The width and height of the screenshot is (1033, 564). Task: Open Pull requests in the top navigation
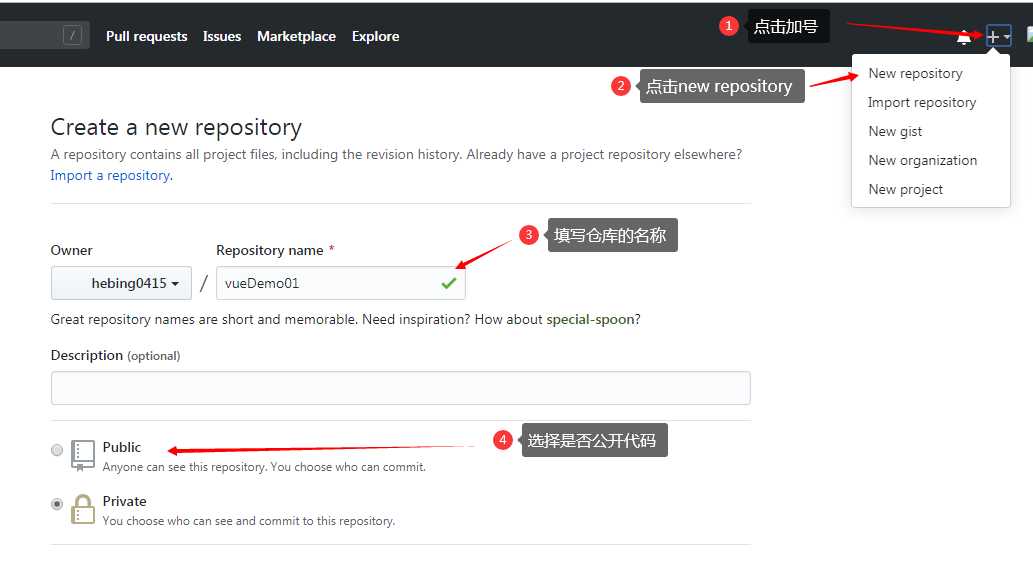tap(146, 36)
